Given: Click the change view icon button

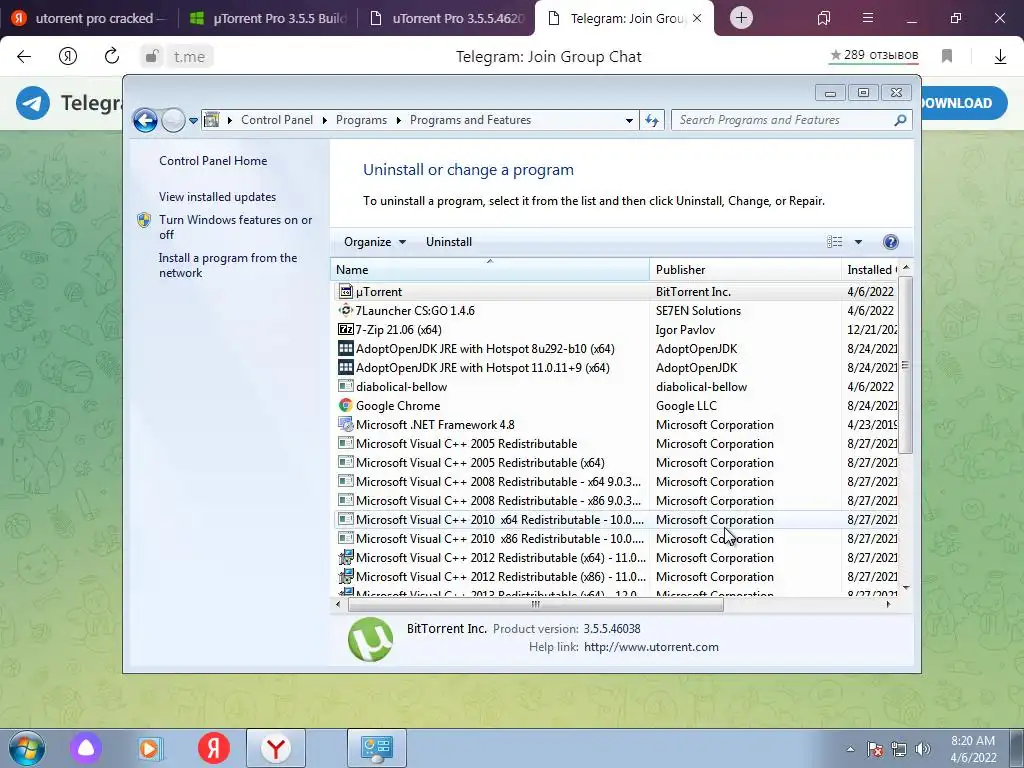Looking at the screenshot, I should point(835,242).
